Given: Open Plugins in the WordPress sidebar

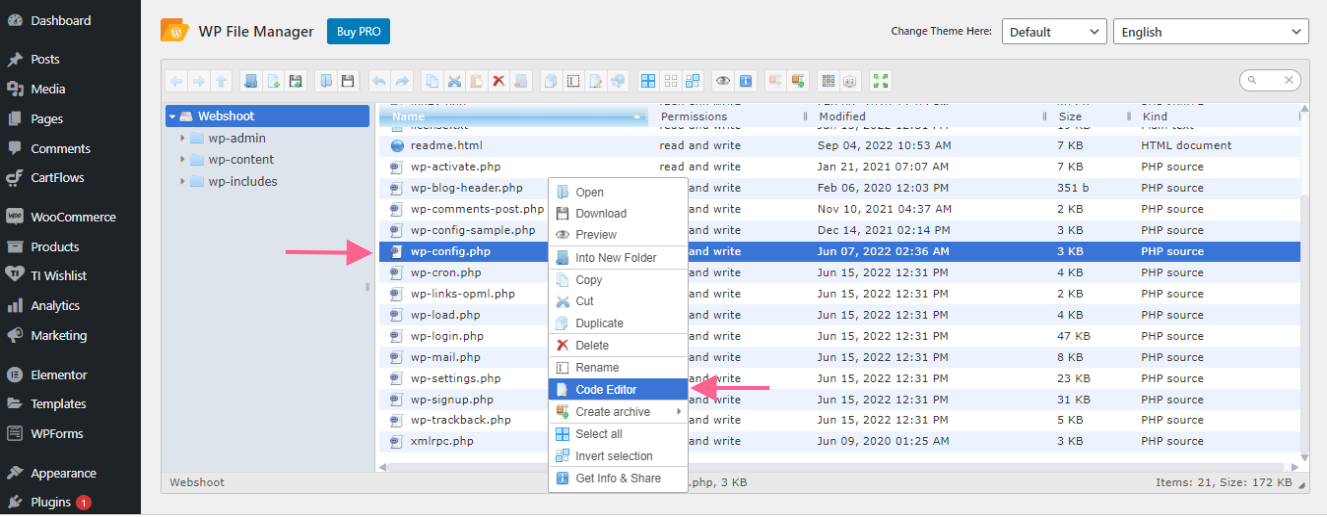Looking at the screenshot, I should coord(70,502).
